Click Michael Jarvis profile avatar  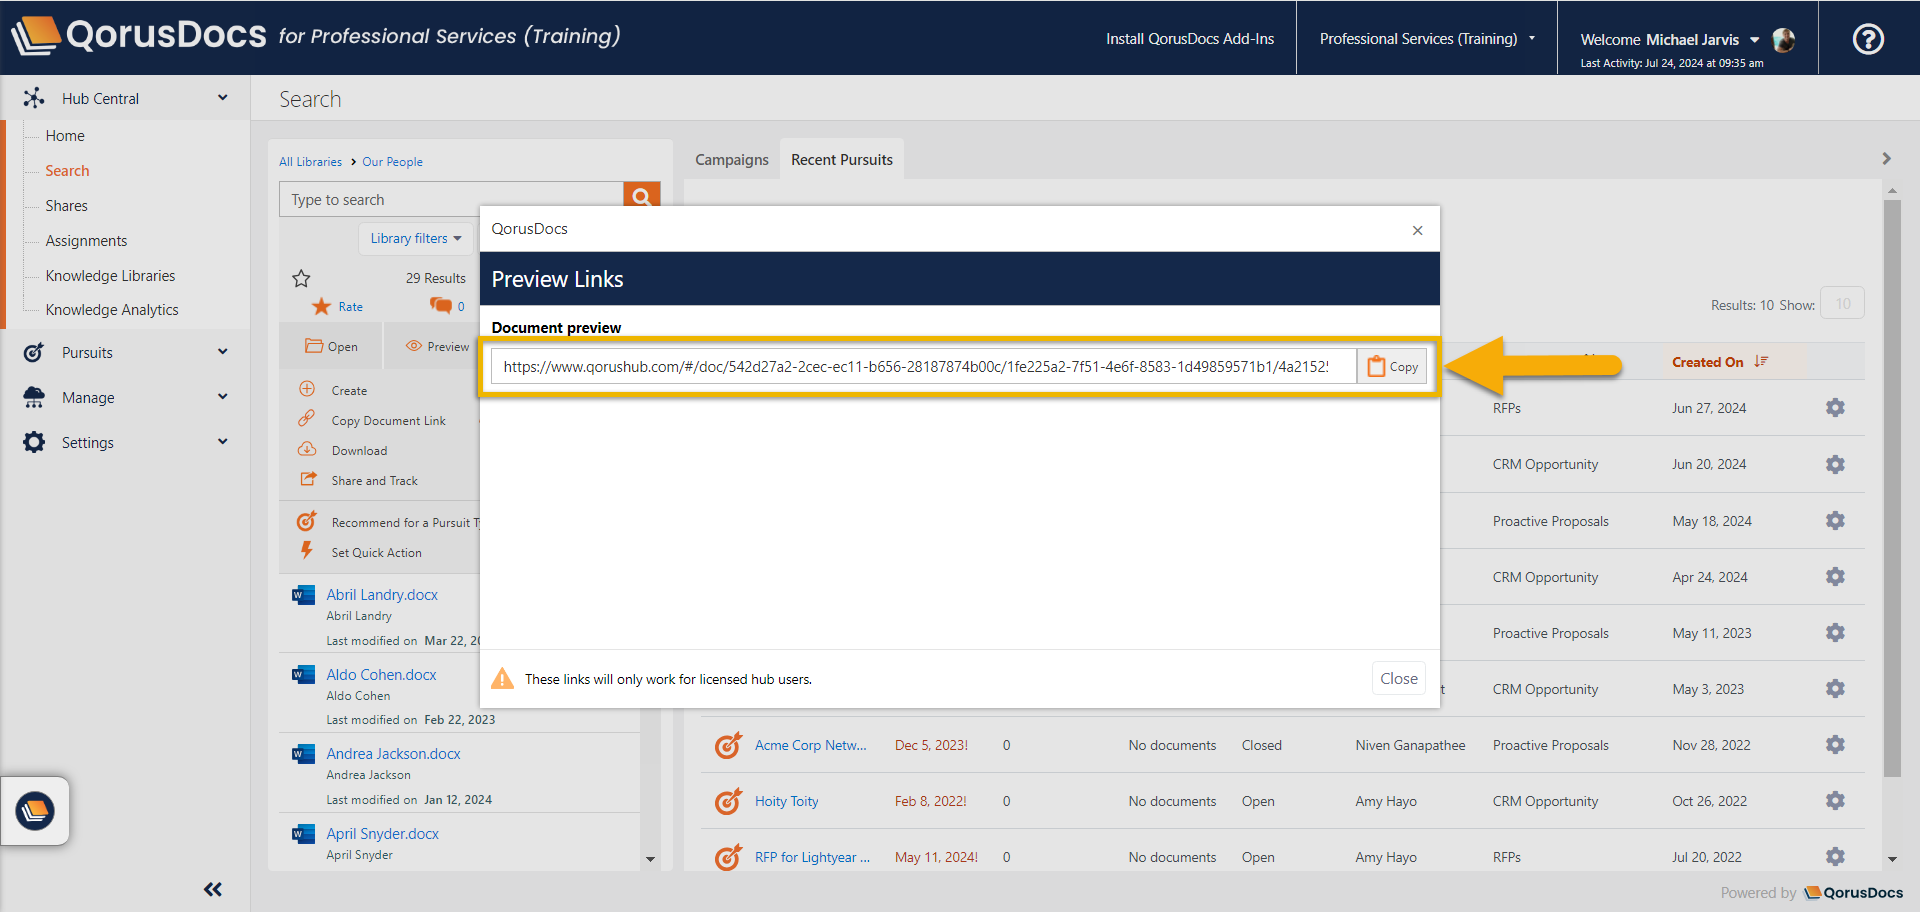(x=1783, y=40)
